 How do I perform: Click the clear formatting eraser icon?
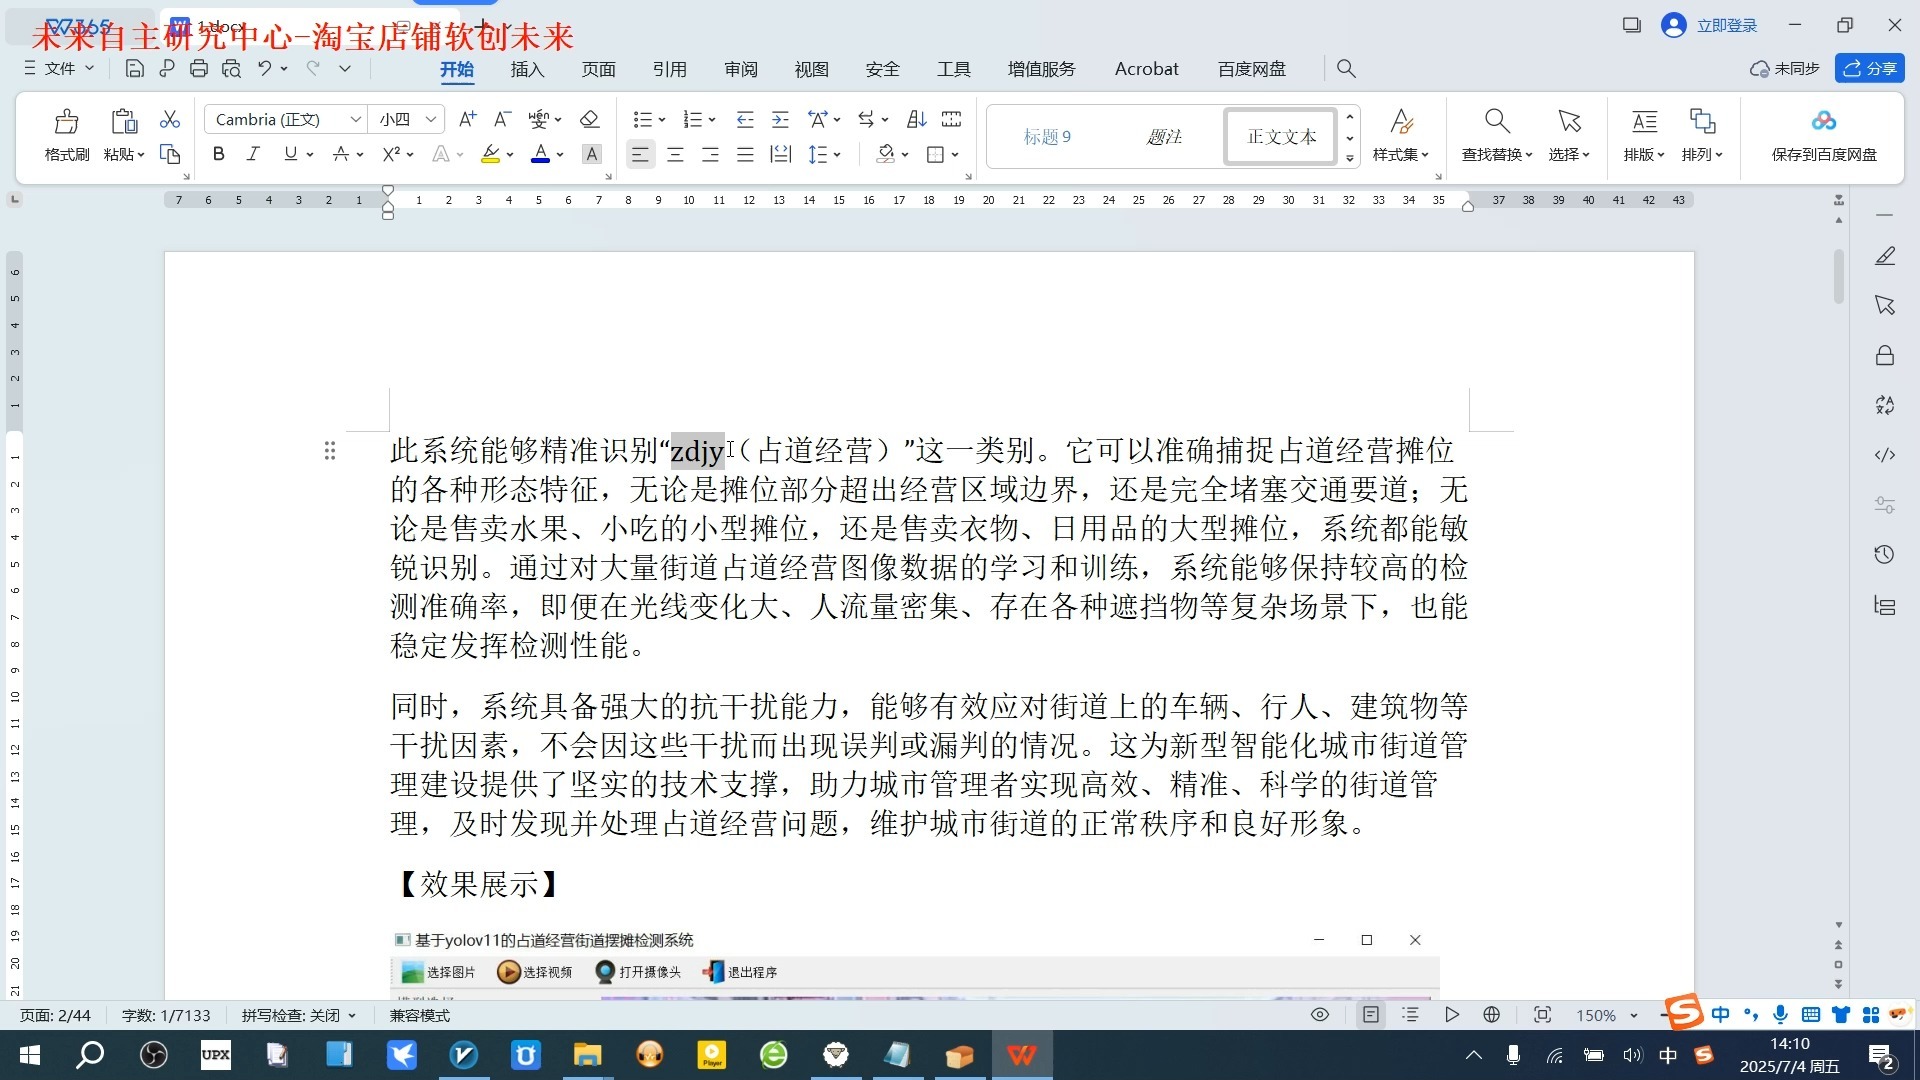pos(589,120)
